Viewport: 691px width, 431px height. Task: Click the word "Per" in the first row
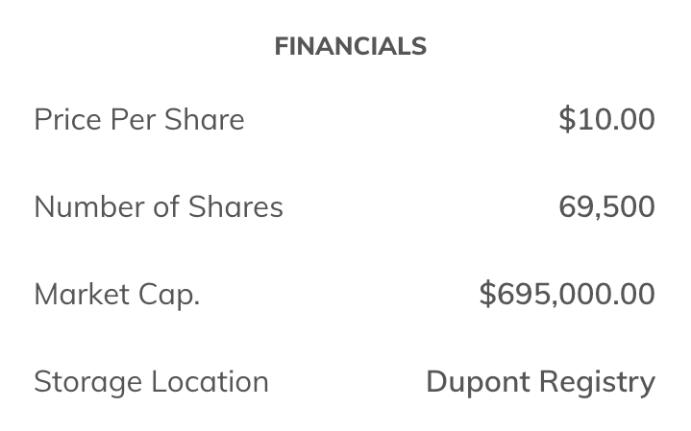(x=135, y=120)
